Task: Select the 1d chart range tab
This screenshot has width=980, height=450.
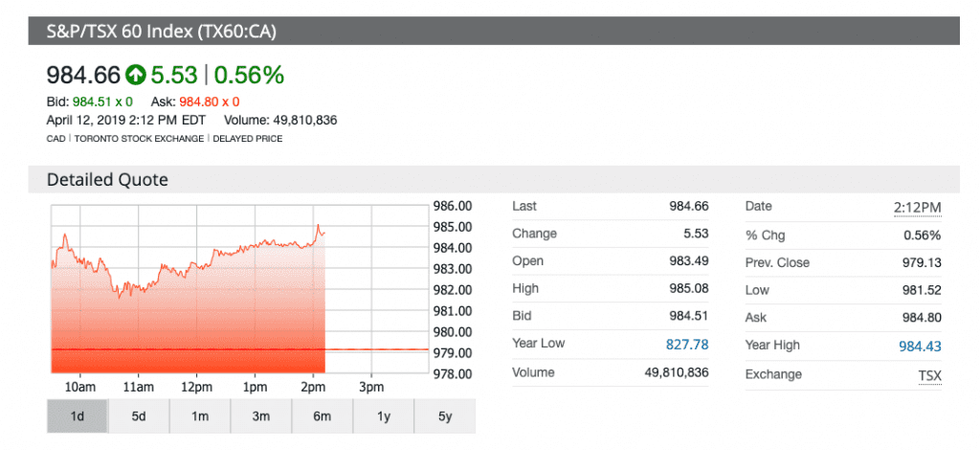Action: click(77, 416)
